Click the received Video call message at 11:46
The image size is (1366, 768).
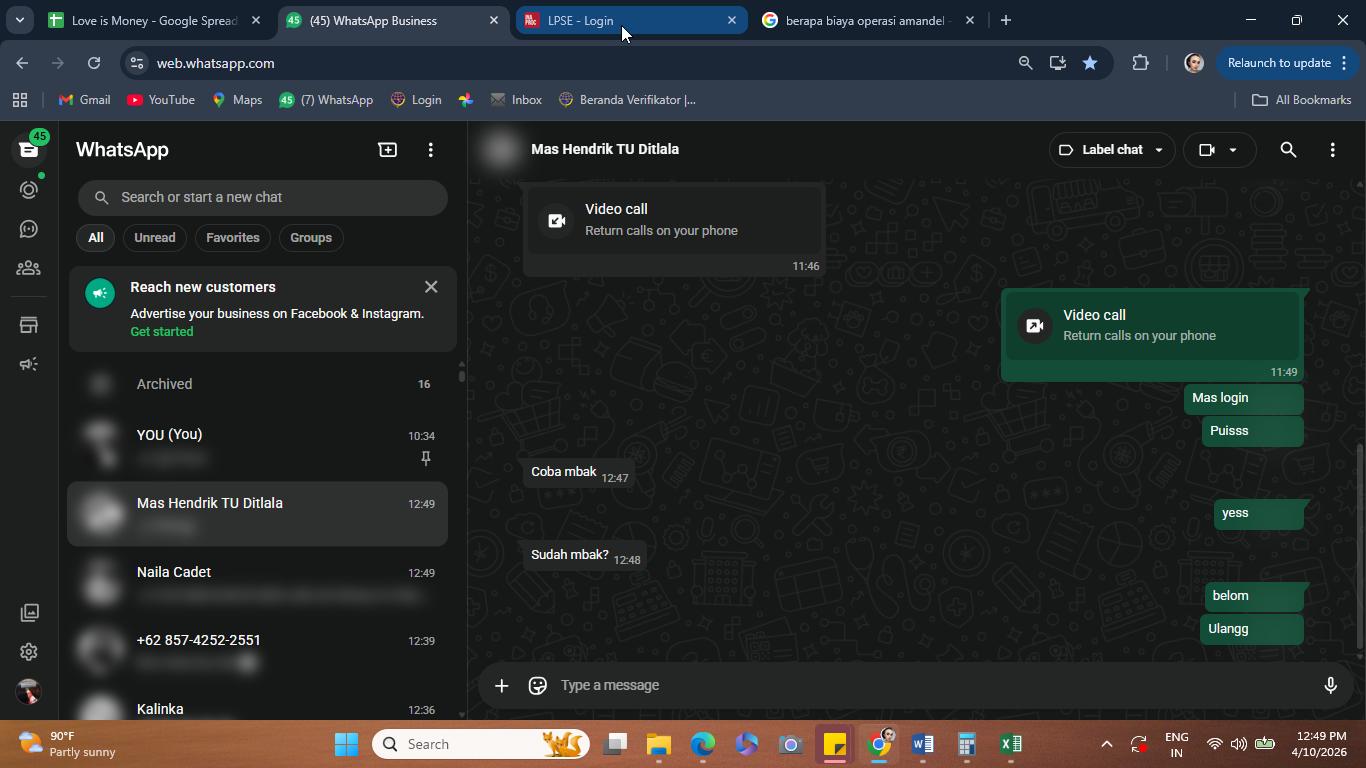674,230
